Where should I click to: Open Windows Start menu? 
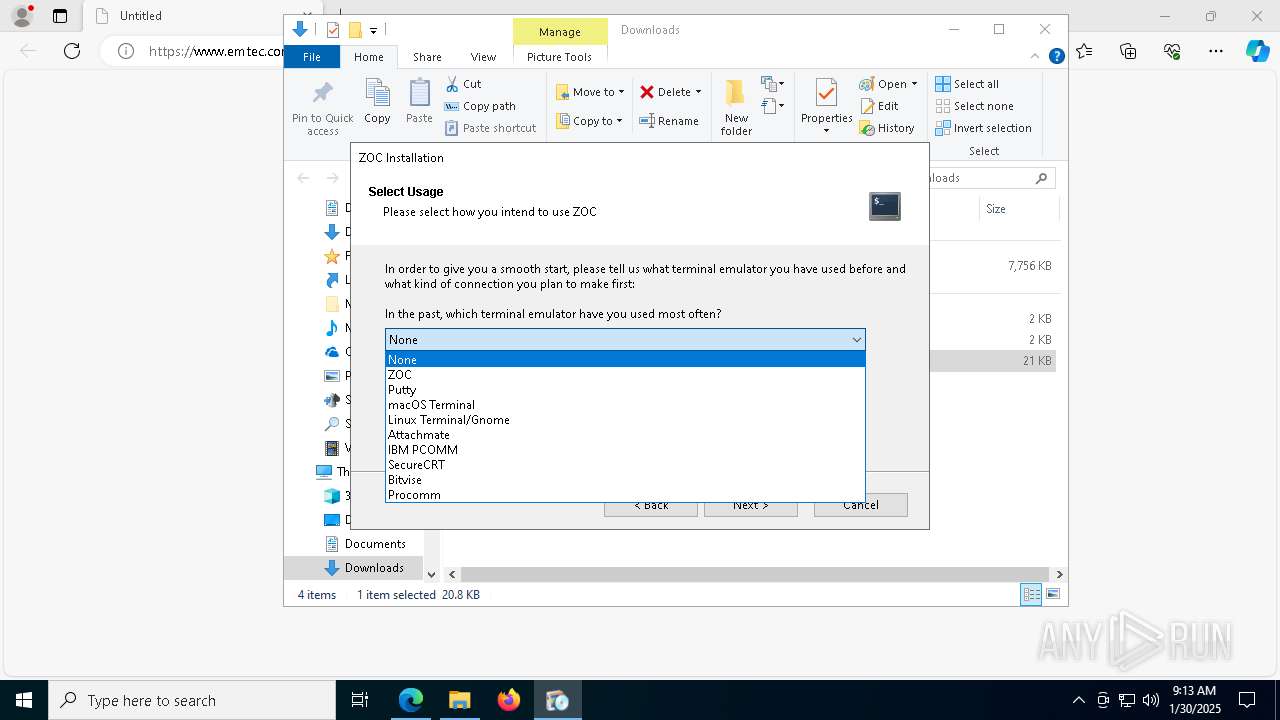click(24, 700)
